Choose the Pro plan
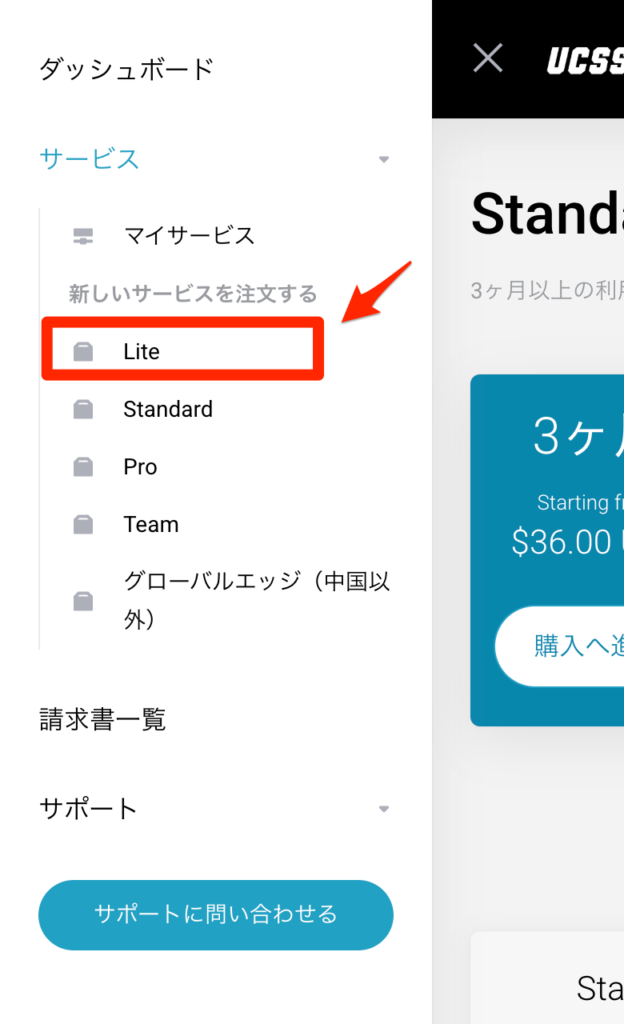Screen dimensions: 624x1024 (140, 467)
